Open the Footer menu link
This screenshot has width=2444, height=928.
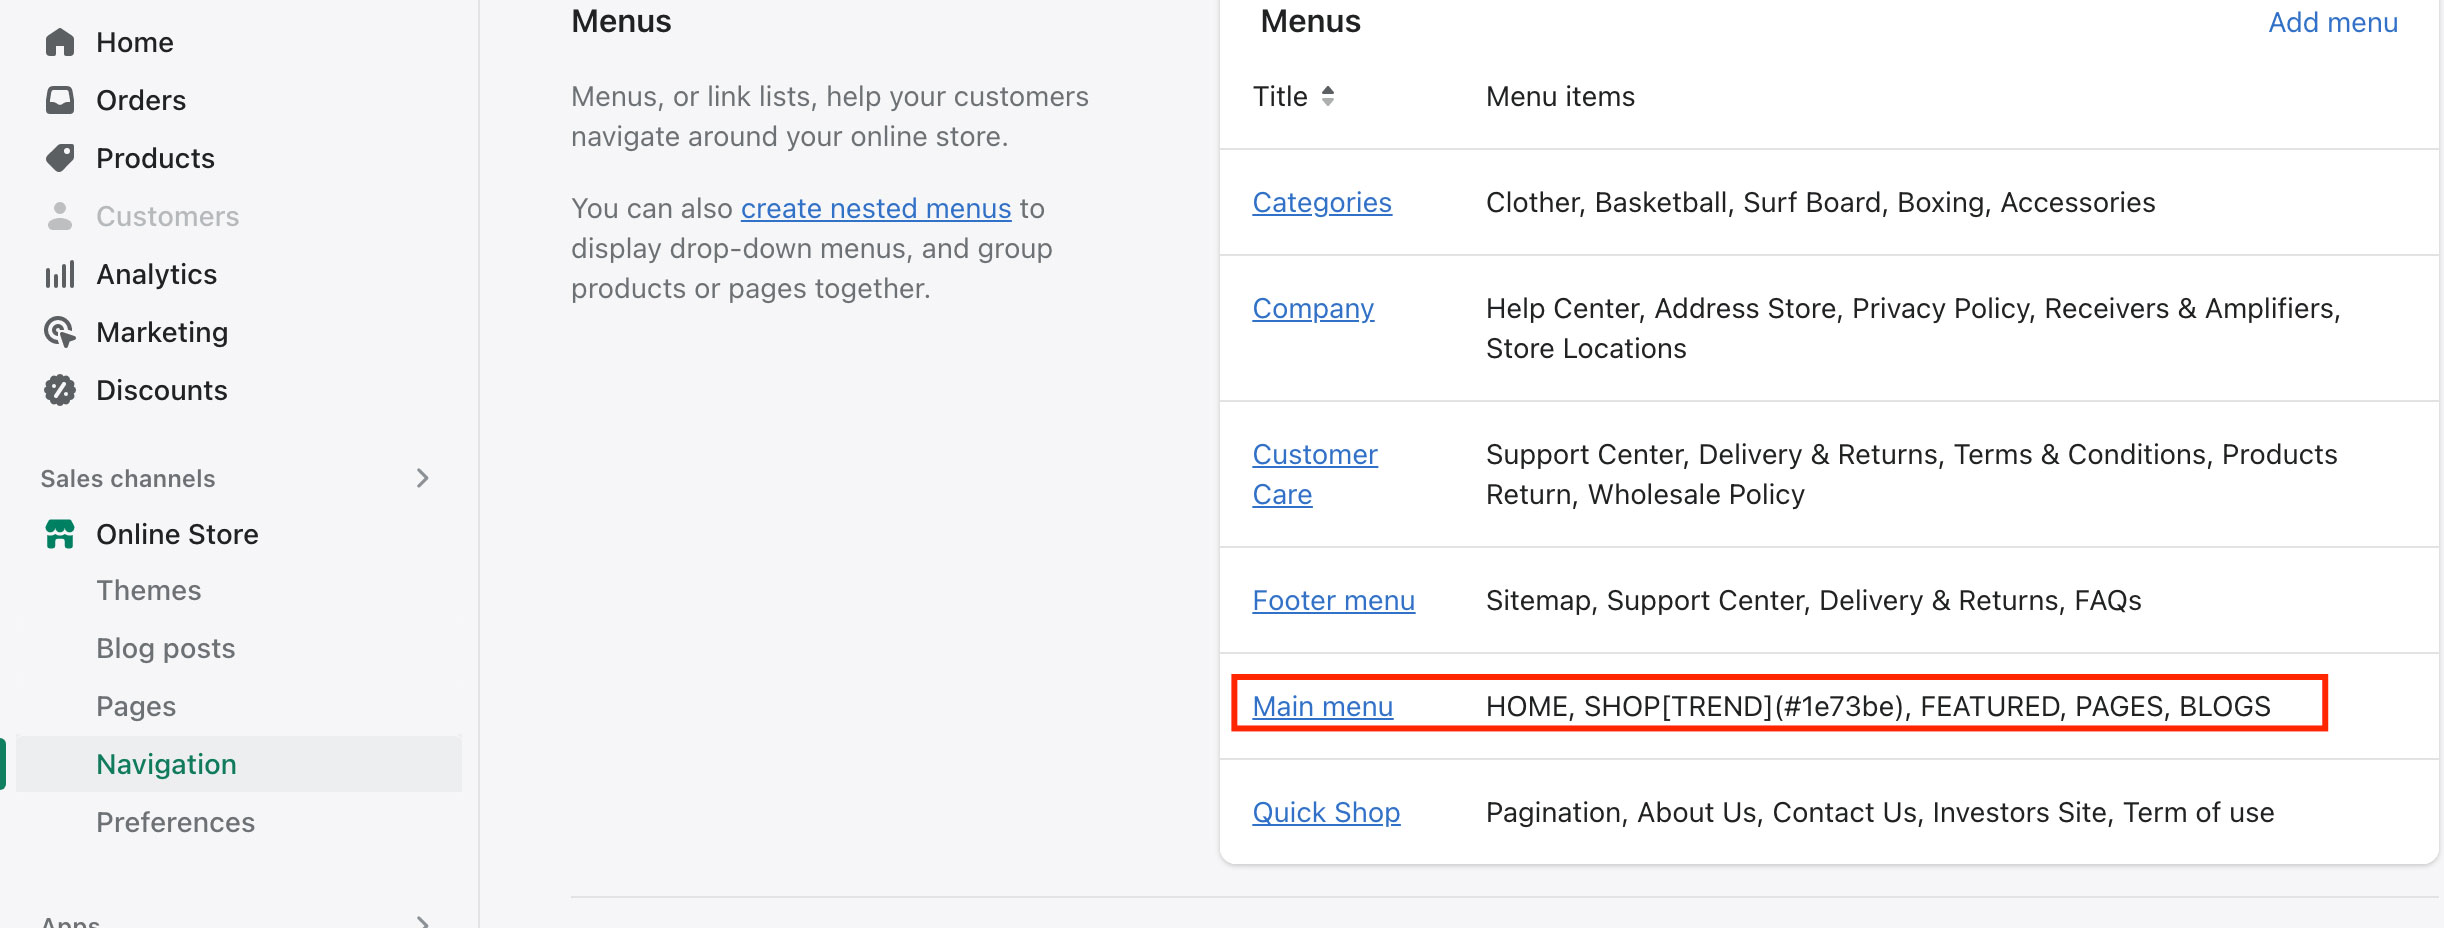coord(1333,600)
